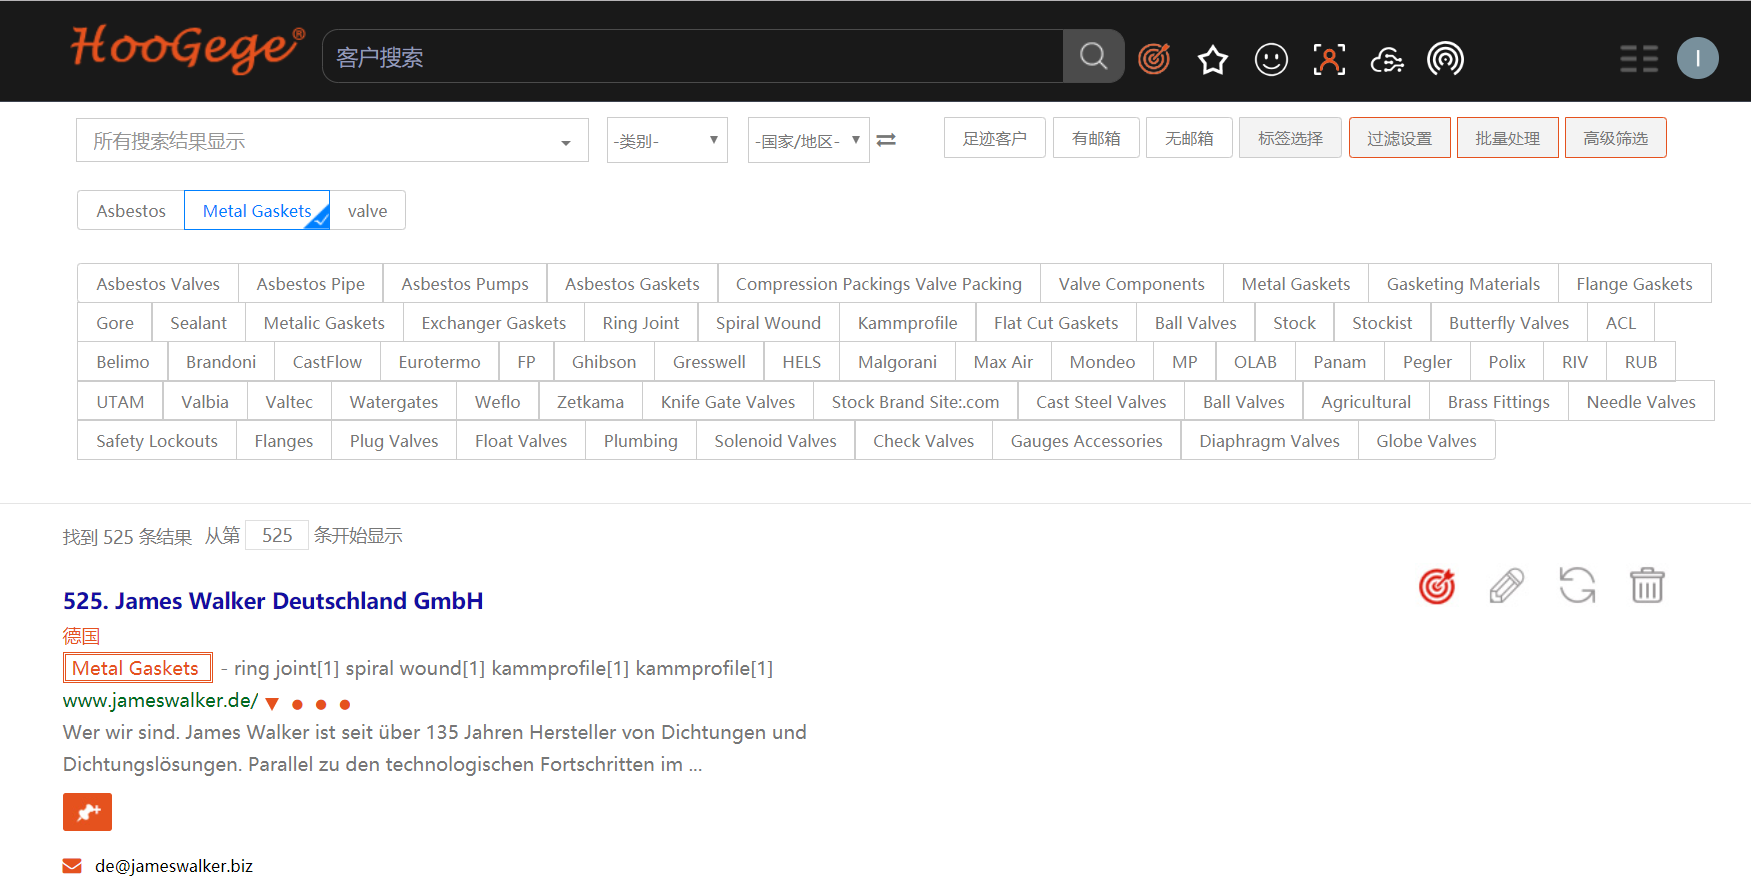1751x892 pixels.
Task: Select the Asbestos Valves keyword
Action: (158, 284)
